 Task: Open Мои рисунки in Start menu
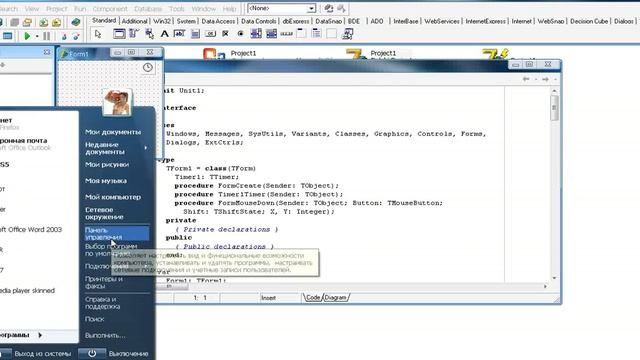pyautogui.click(x=107, y=164)
